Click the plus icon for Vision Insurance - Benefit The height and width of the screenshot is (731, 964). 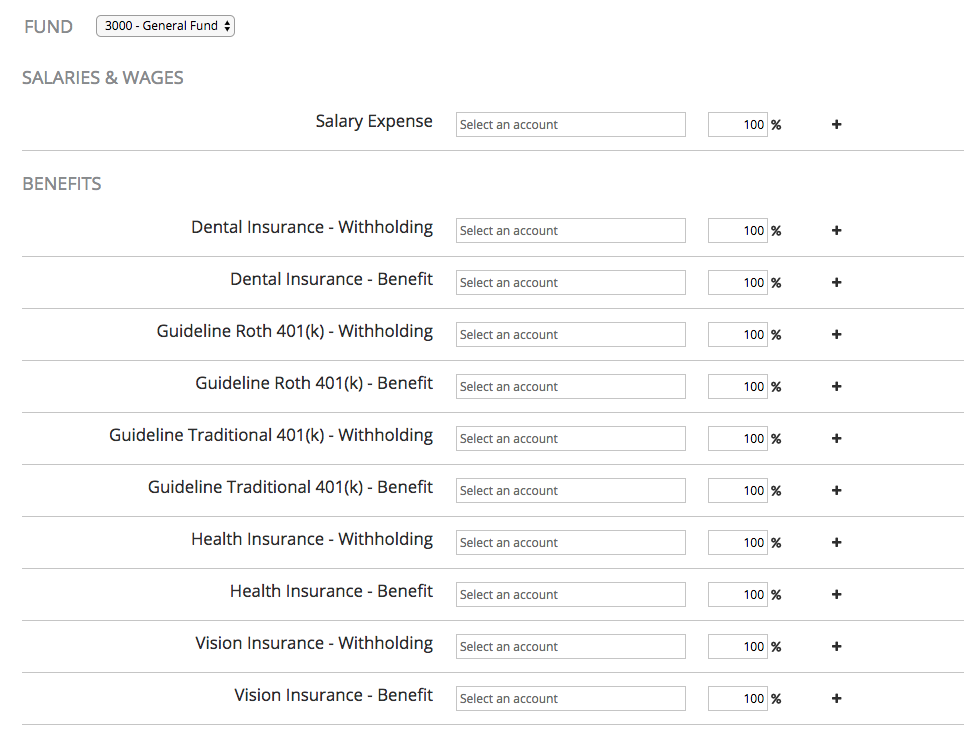point(836,698)
